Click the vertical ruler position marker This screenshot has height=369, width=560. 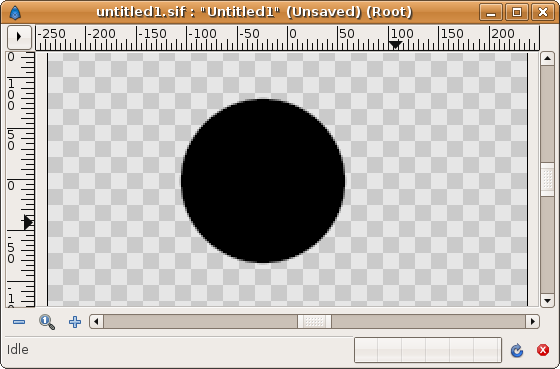[x=28, y=223]
